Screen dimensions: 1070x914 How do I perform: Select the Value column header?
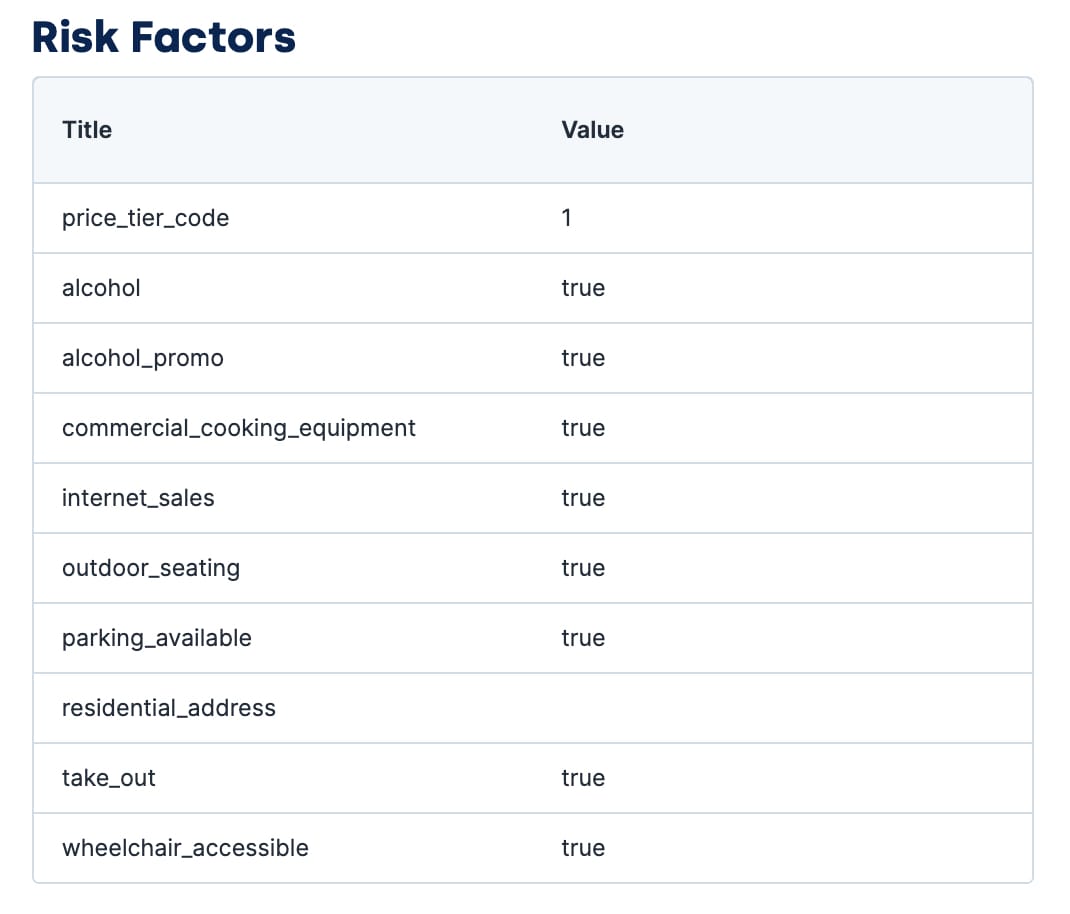pyautogui.click(x=592, y=130)
